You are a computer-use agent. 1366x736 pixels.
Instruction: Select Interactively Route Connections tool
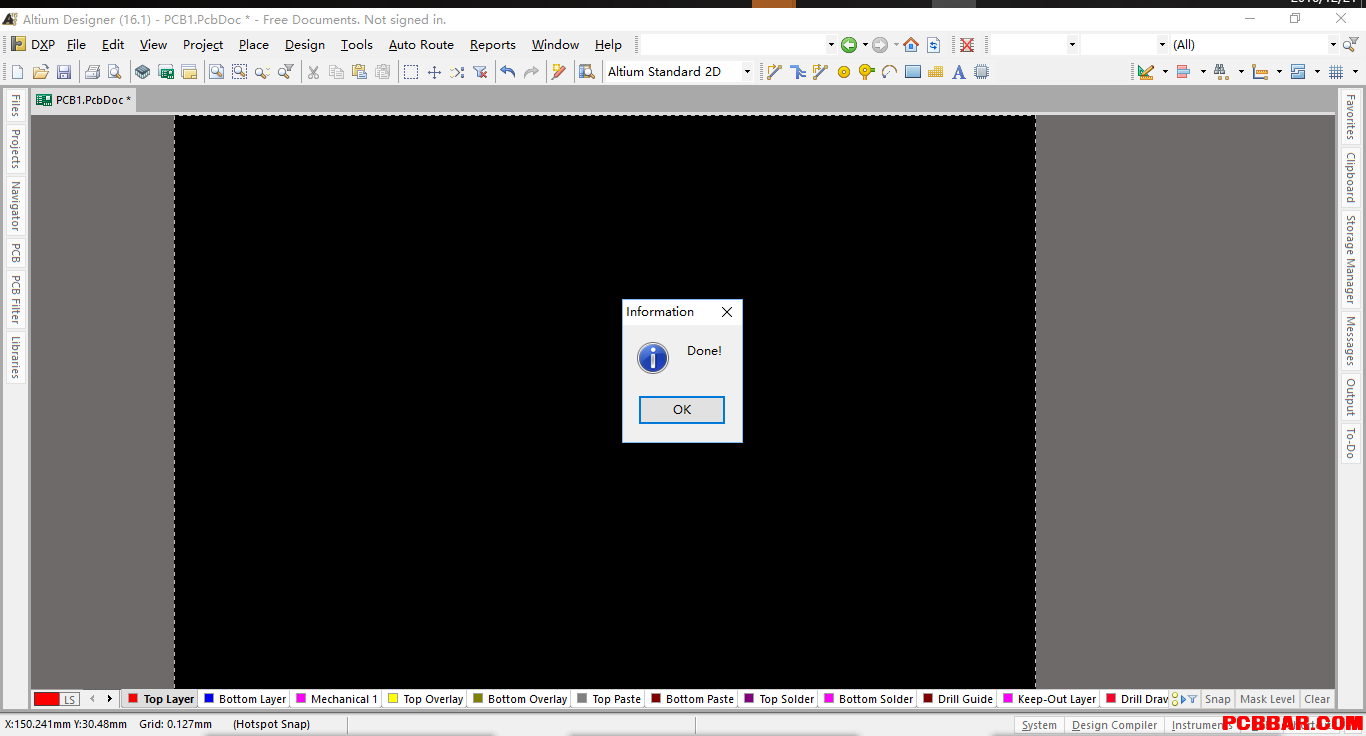click(x=774, y=72)
